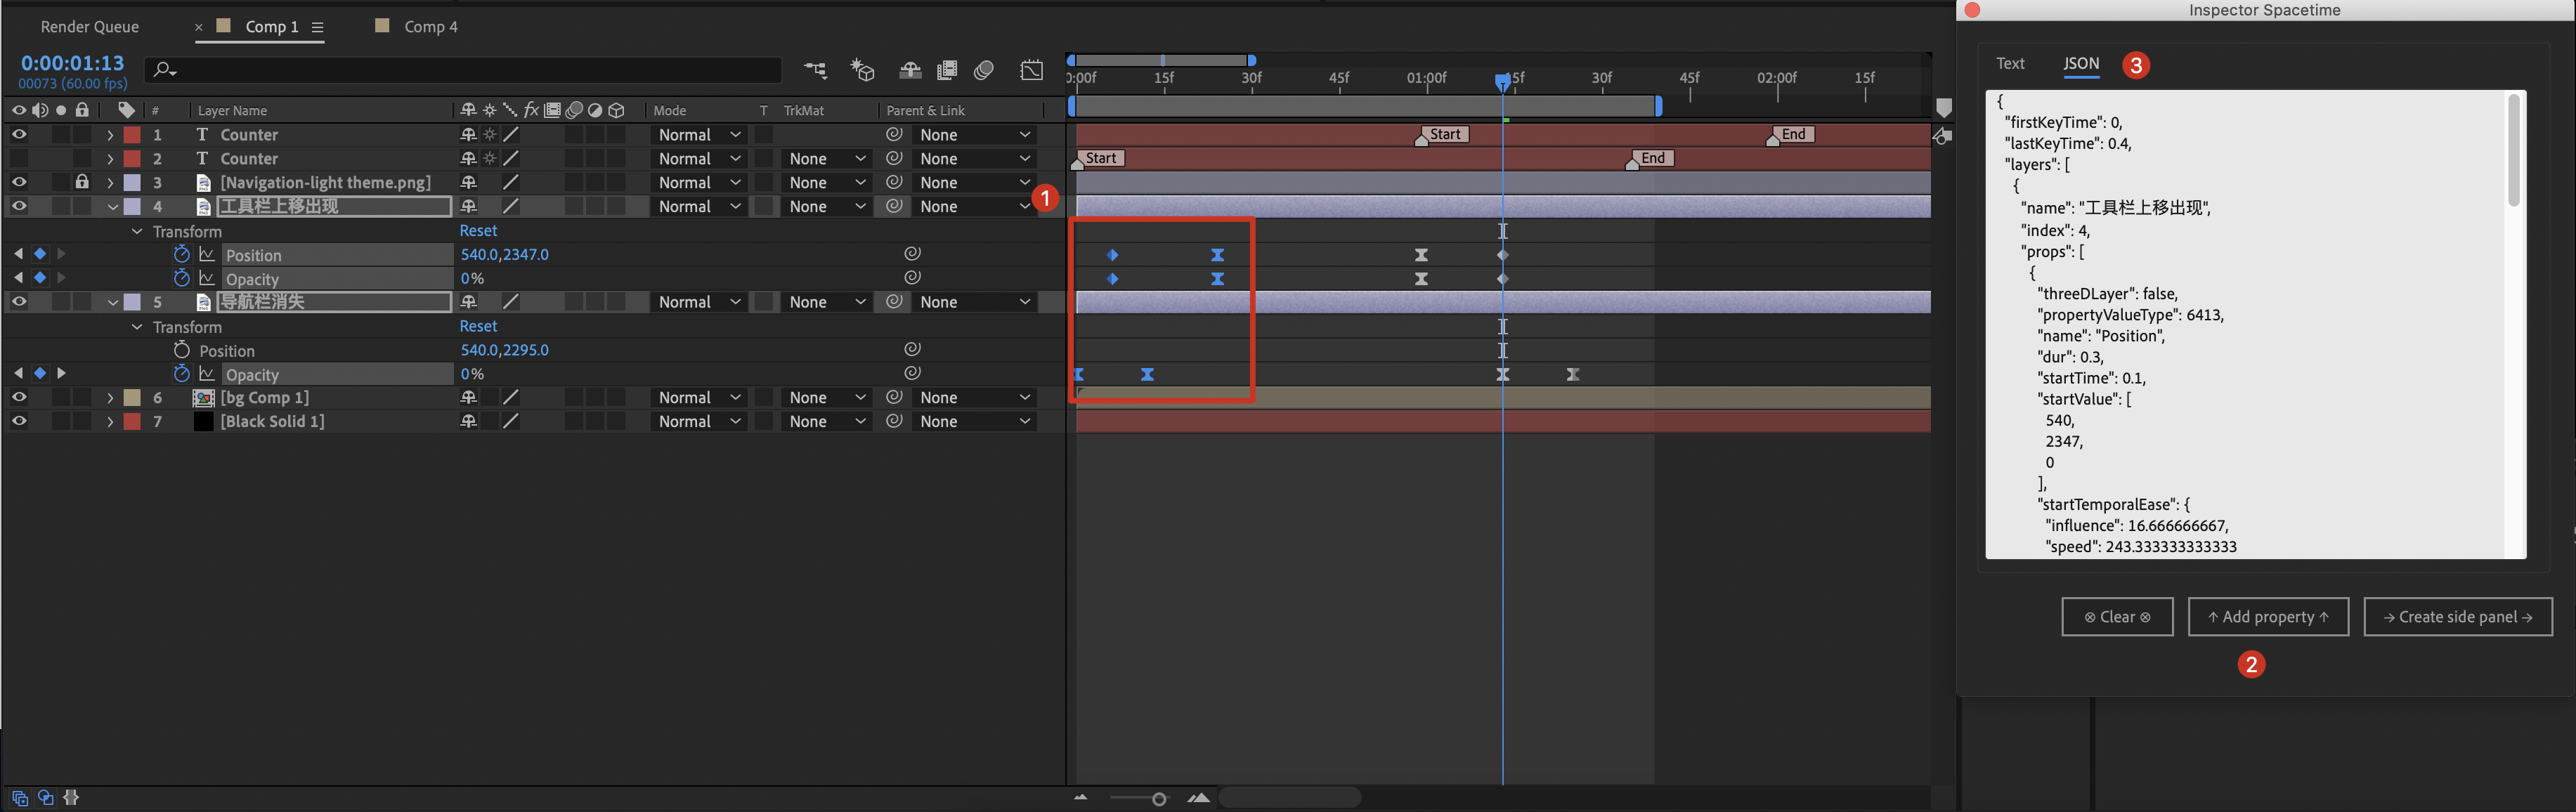Hide Counter layer 1 with eye icon
Screen dimensions: 2576x812
(x=19, y=134)
